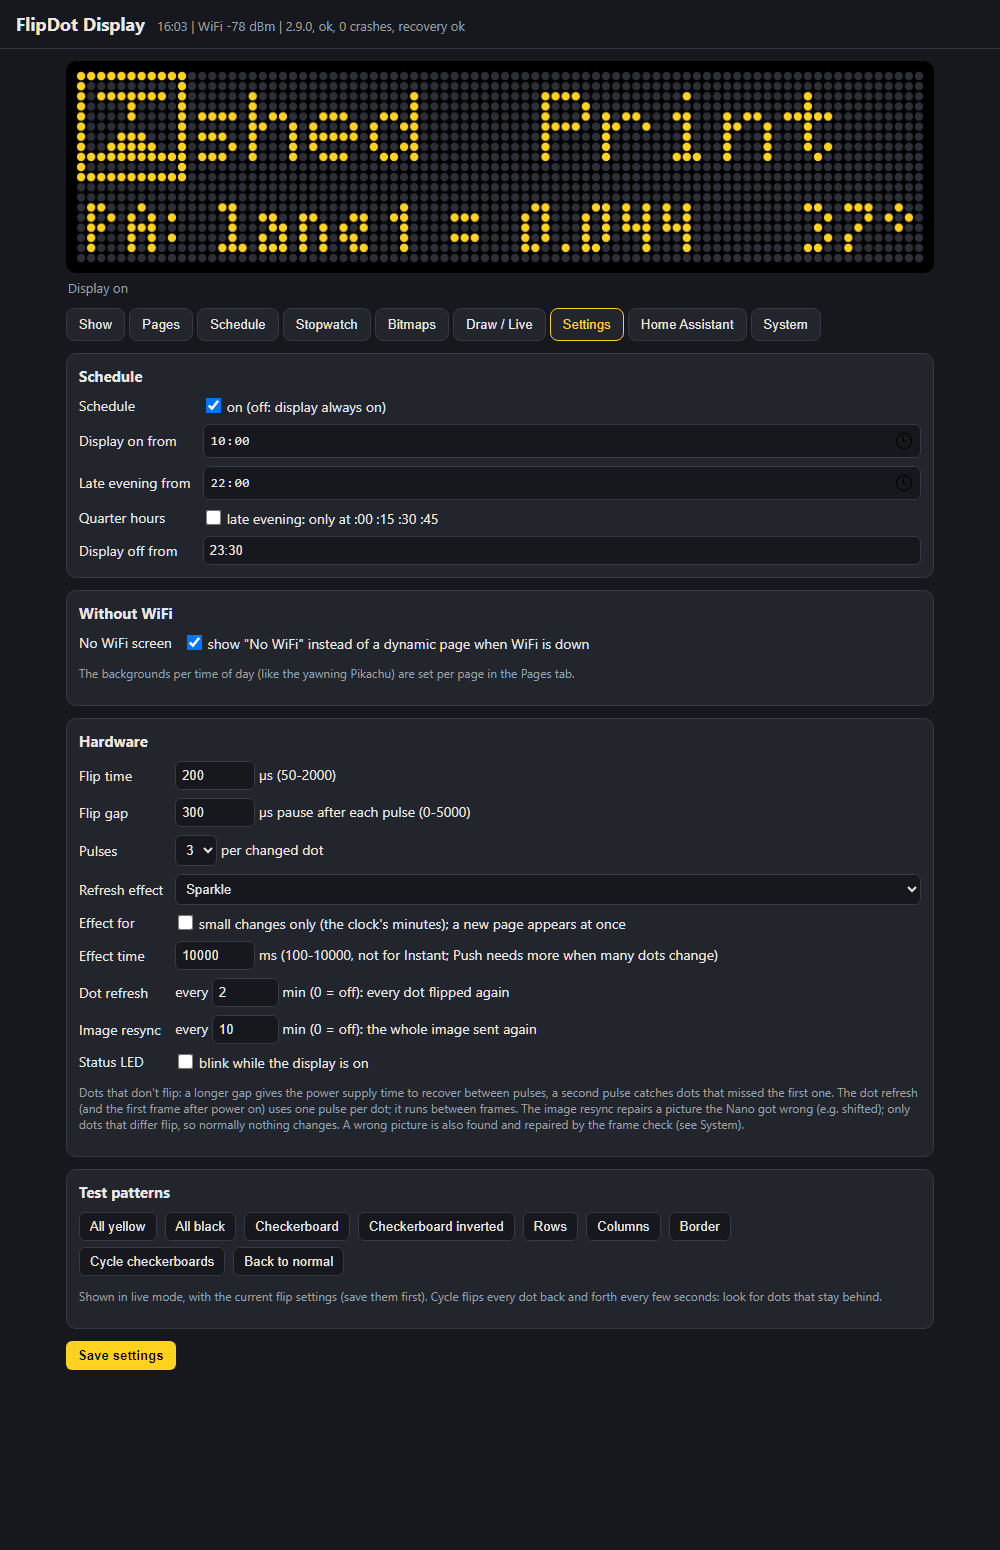Screen dimensions: 1000x1550
Task: Open the Pulses per changed dot dropdown
Action: (195, 850)
